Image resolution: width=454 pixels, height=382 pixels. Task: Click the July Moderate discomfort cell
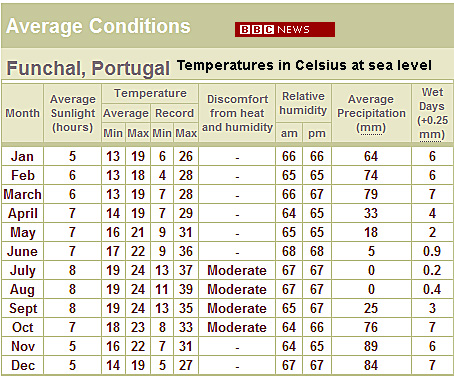coord(237,270)
